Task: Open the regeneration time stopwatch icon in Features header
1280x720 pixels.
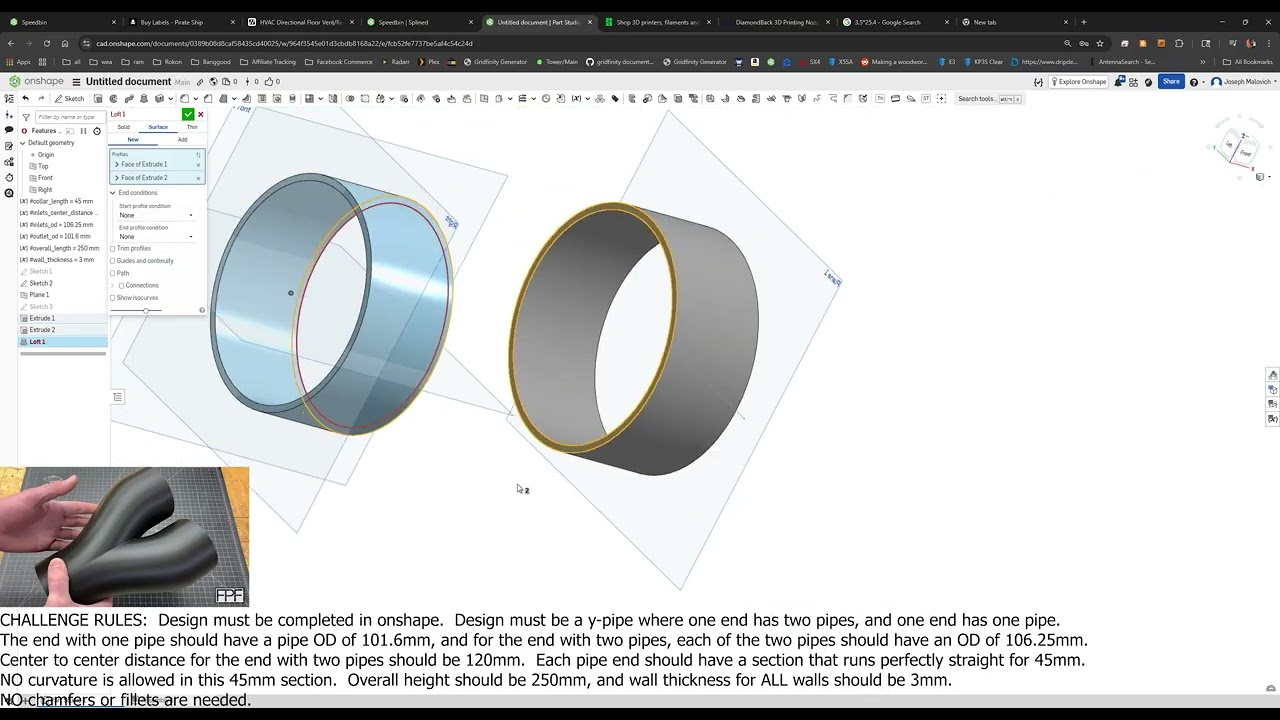Action: tap(97, 131)
